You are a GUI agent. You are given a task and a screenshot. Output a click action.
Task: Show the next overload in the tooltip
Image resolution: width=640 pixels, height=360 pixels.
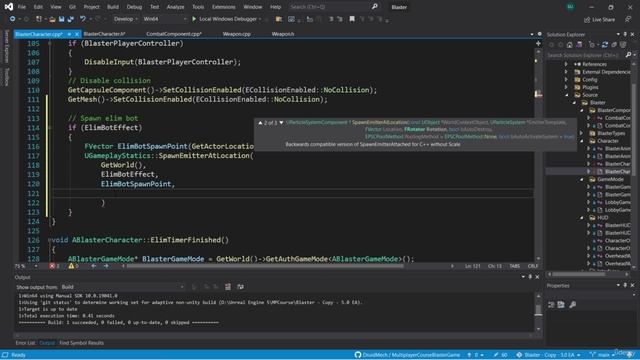[281, 122]
